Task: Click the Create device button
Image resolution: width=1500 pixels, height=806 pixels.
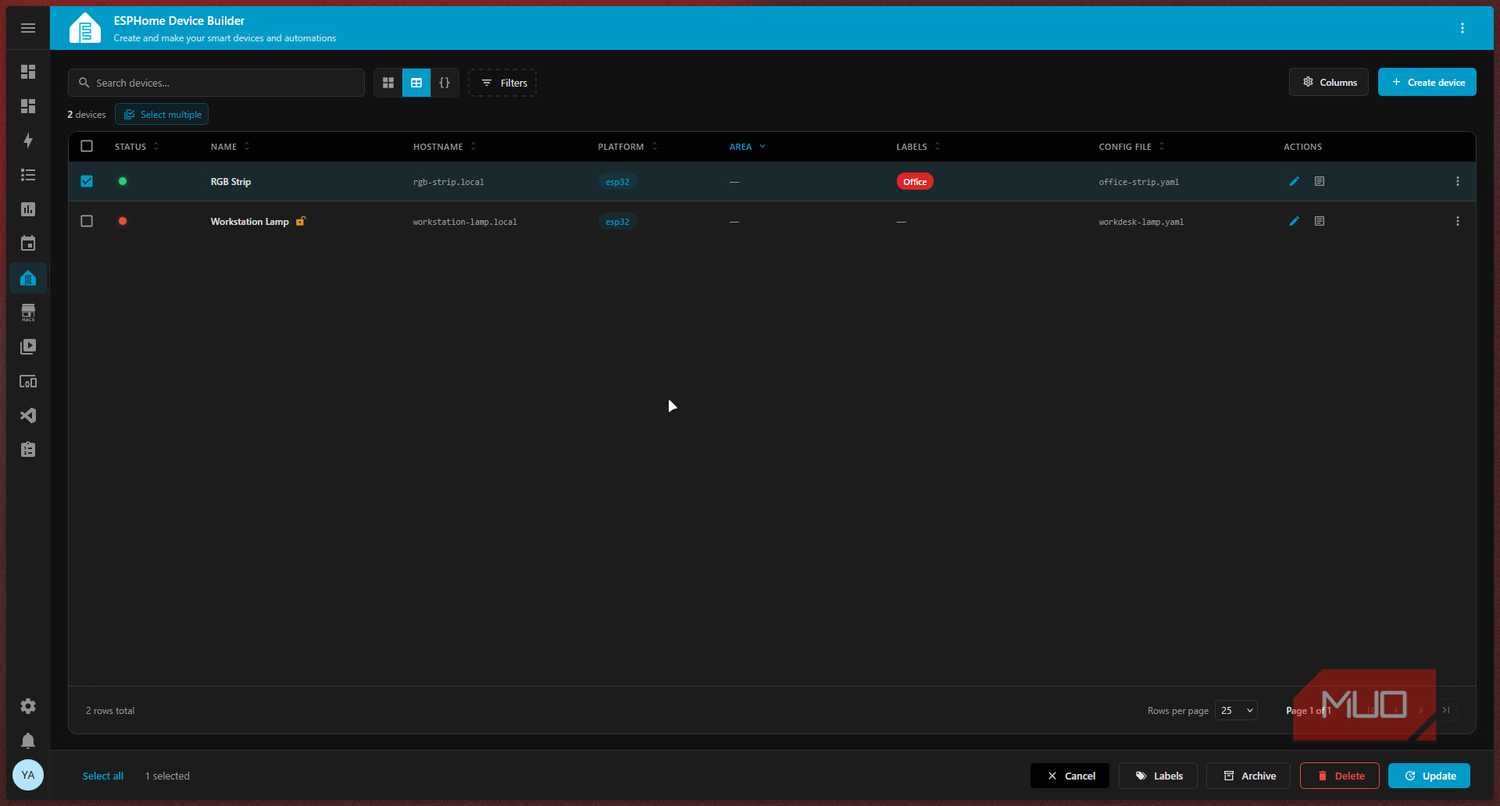Action: click(x=1427, y=82)
